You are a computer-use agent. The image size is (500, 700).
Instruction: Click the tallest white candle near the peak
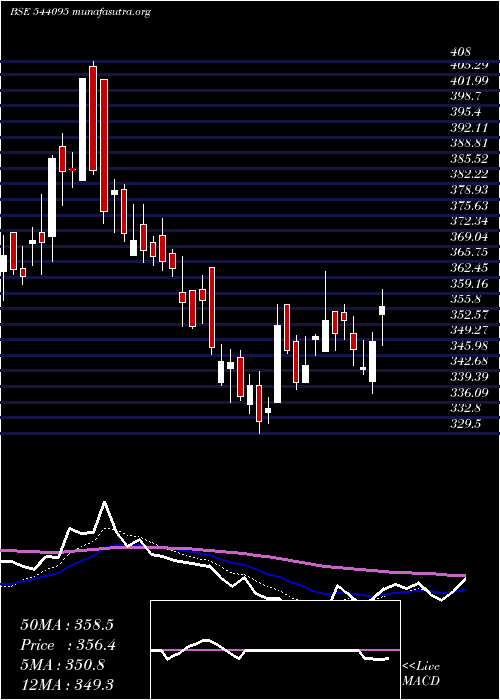coord(83,129)
